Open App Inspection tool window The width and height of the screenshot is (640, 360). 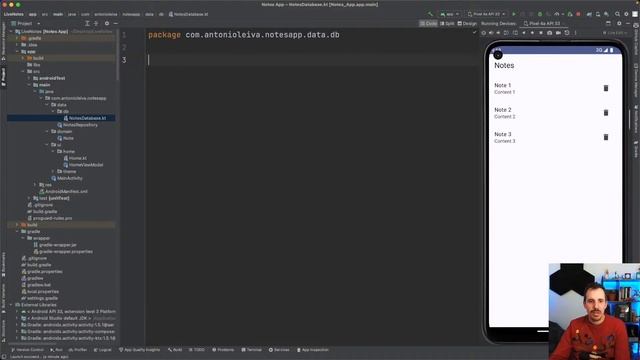coord(313,350)
